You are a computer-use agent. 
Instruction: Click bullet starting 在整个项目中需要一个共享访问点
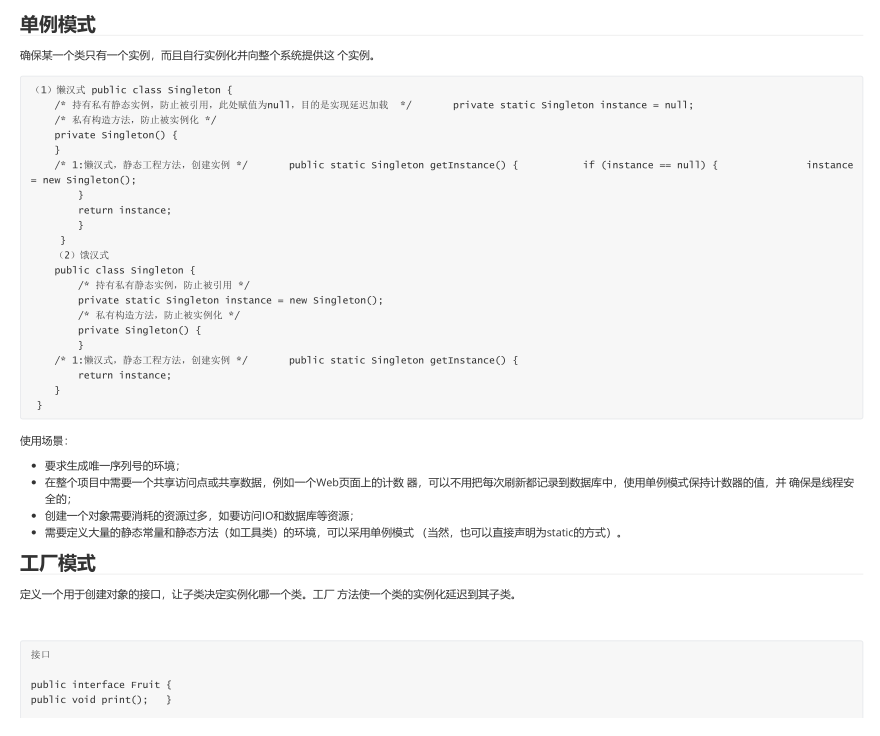450,491
